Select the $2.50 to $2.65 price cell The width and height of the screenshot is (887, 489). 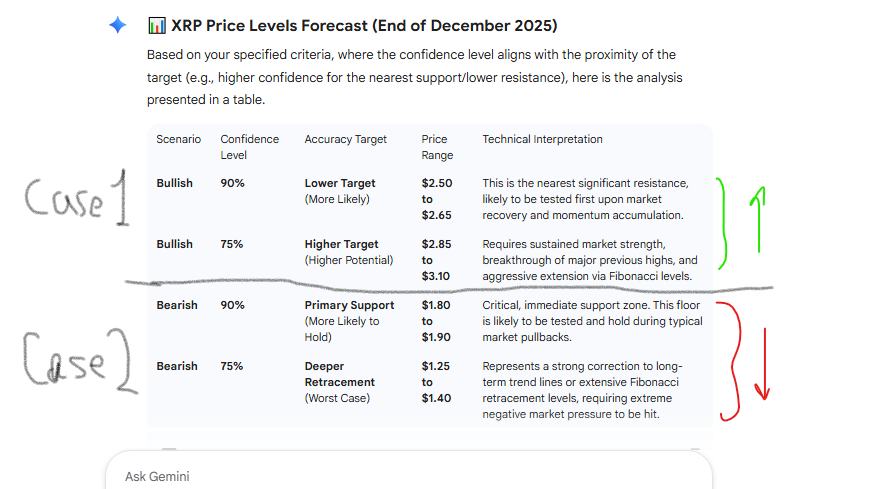point(437,199)
